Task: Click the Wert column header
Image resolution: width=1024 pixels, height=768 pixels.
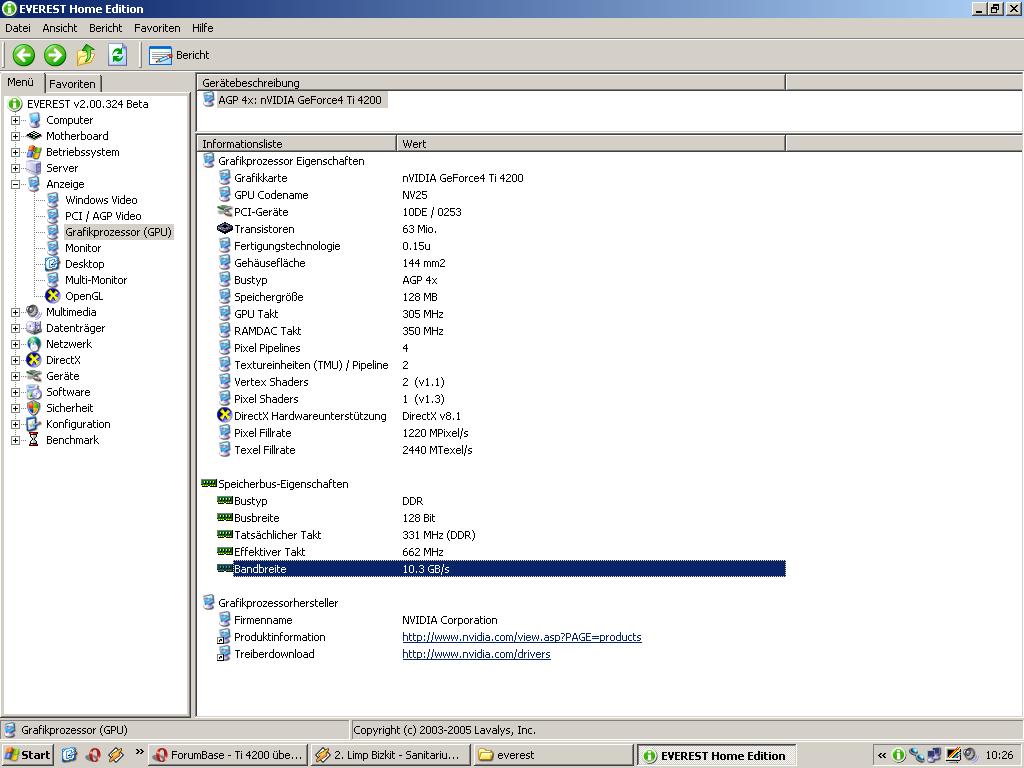Action: click(591, 144)
